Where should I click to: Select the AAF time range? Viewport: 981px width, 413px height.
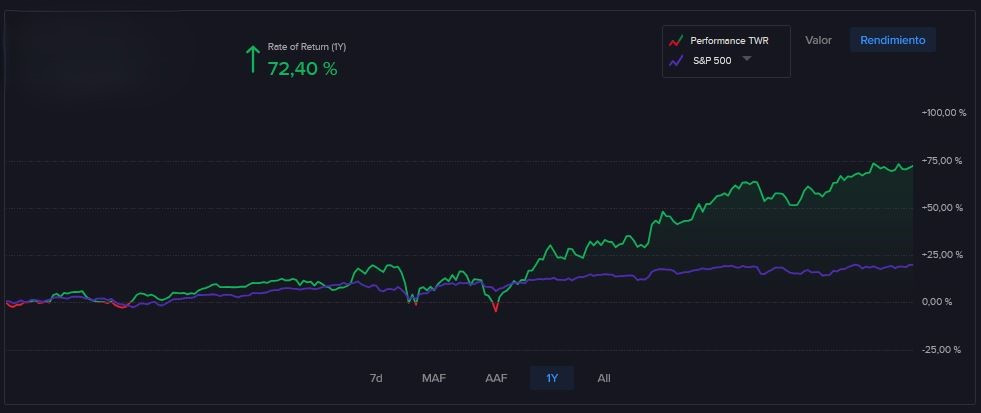click(x=496, y=378)
